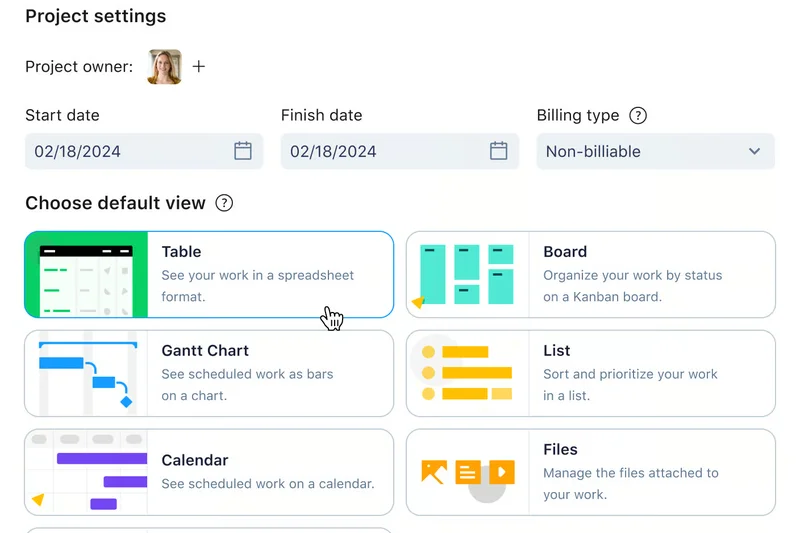Click the plus icon to add project owner
The image size is (800, 533).
(199, 67)
